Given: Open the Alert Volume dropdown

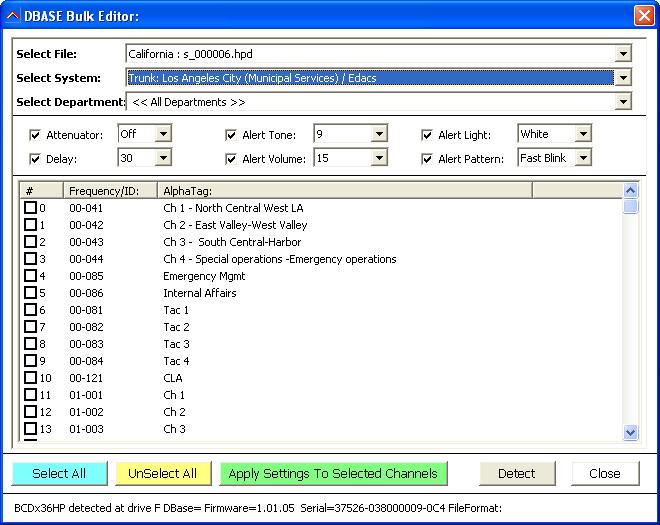Looking at the screenshot, I should (379, 158).
